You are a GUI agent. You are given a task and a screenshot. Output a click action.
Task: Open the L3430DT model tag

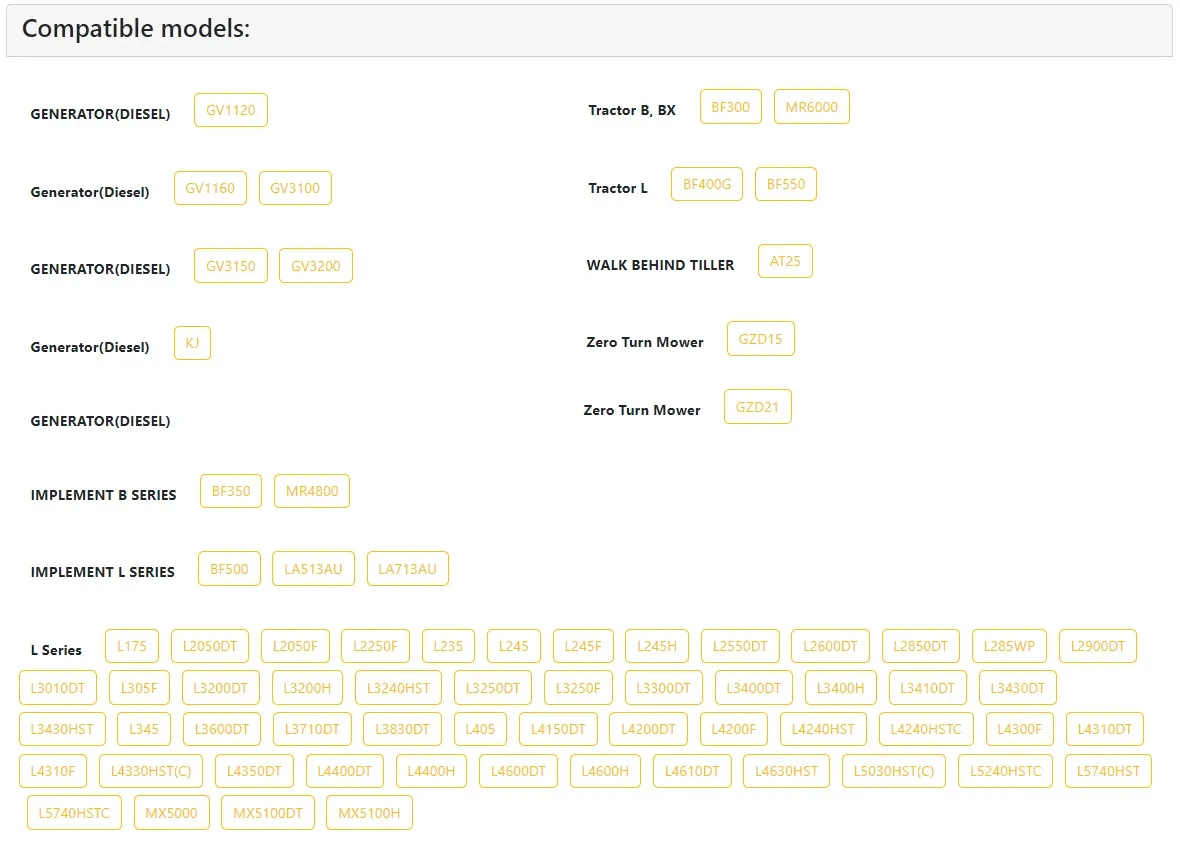[x=1017, y=688]
